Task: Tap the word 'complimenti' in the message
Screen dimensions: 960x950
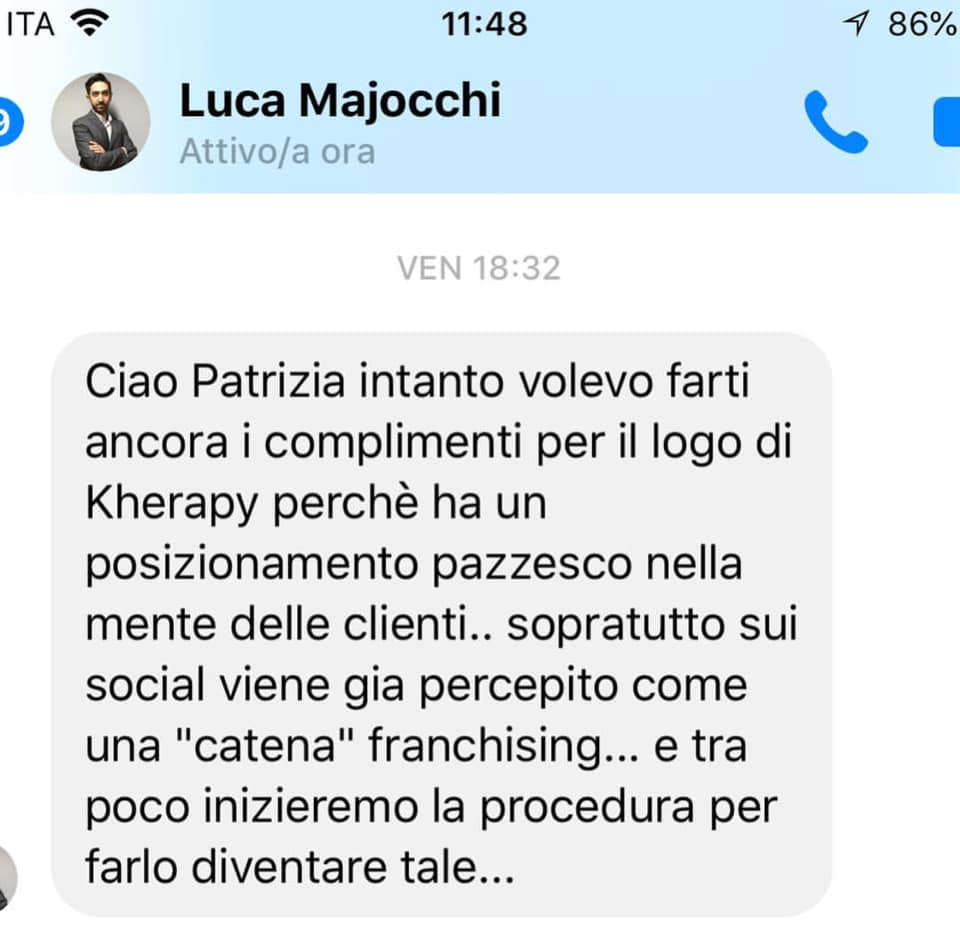Action: coord(392,444)
